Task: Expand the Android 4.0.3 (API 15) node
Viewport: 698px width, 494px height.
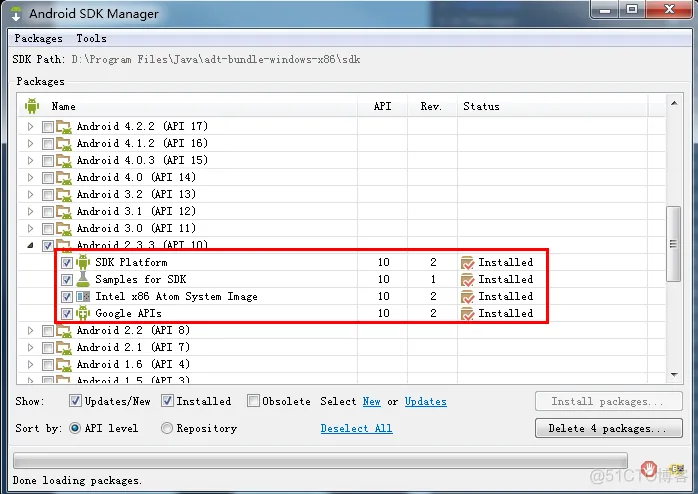Action: (30, 160)
